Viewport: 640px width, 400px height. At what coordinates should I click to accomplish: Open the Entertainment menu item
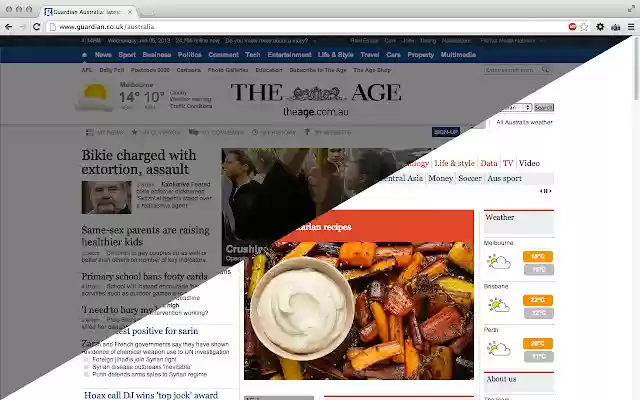point(289,55)
